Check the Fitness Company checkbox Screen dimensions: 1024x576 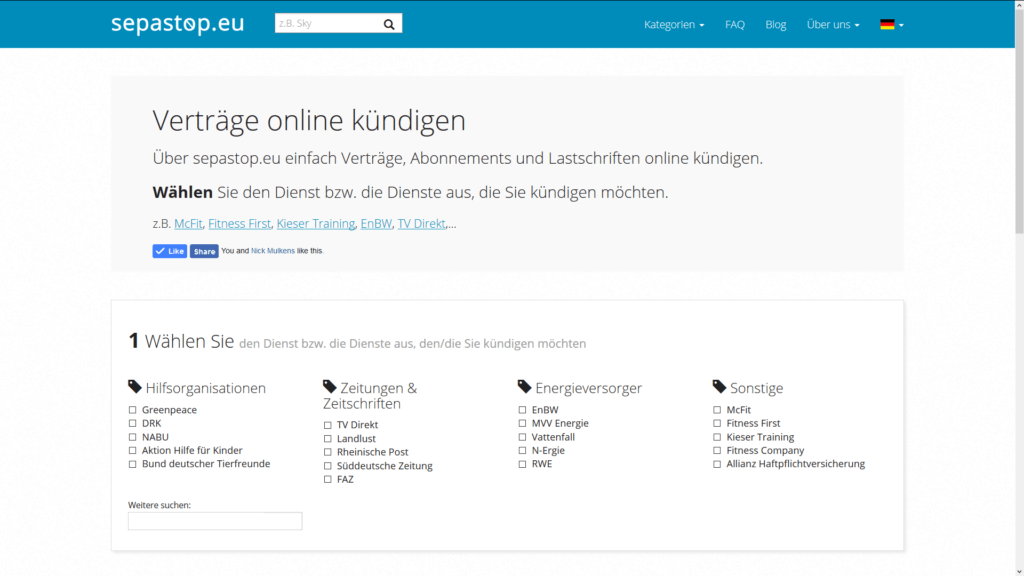pyautogui.click(x=717, y=451)
